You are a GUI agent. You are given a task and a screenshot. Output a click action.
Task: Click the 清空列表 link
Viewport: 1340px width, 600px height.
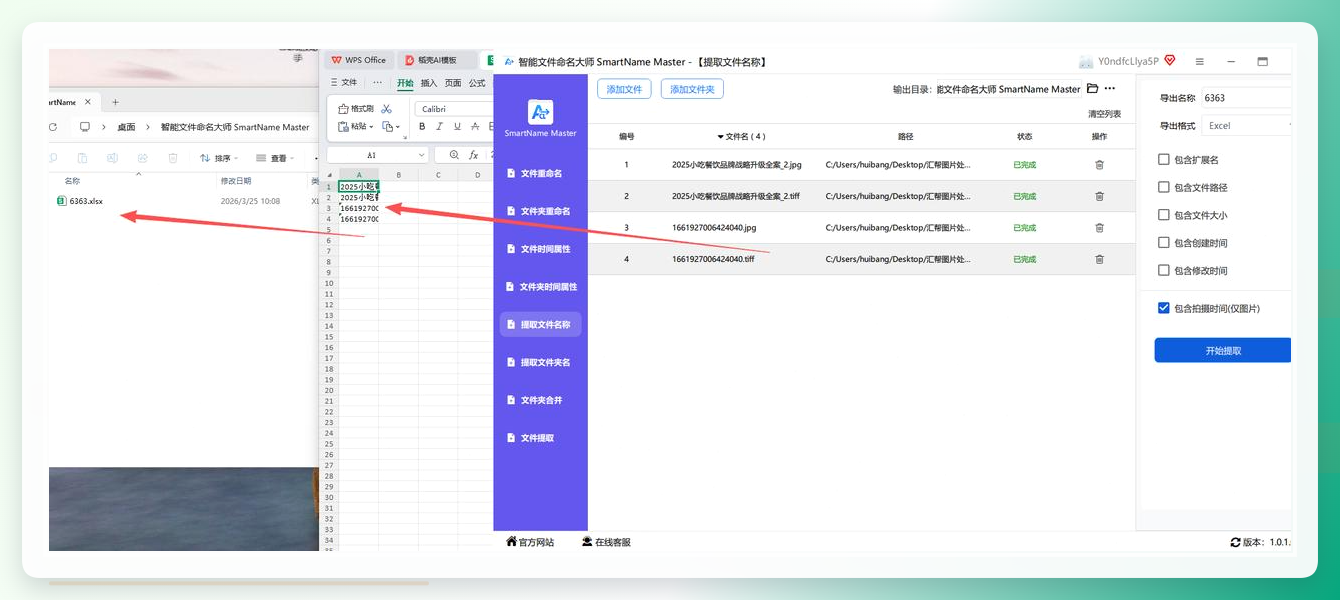(x=1104, y=114)
